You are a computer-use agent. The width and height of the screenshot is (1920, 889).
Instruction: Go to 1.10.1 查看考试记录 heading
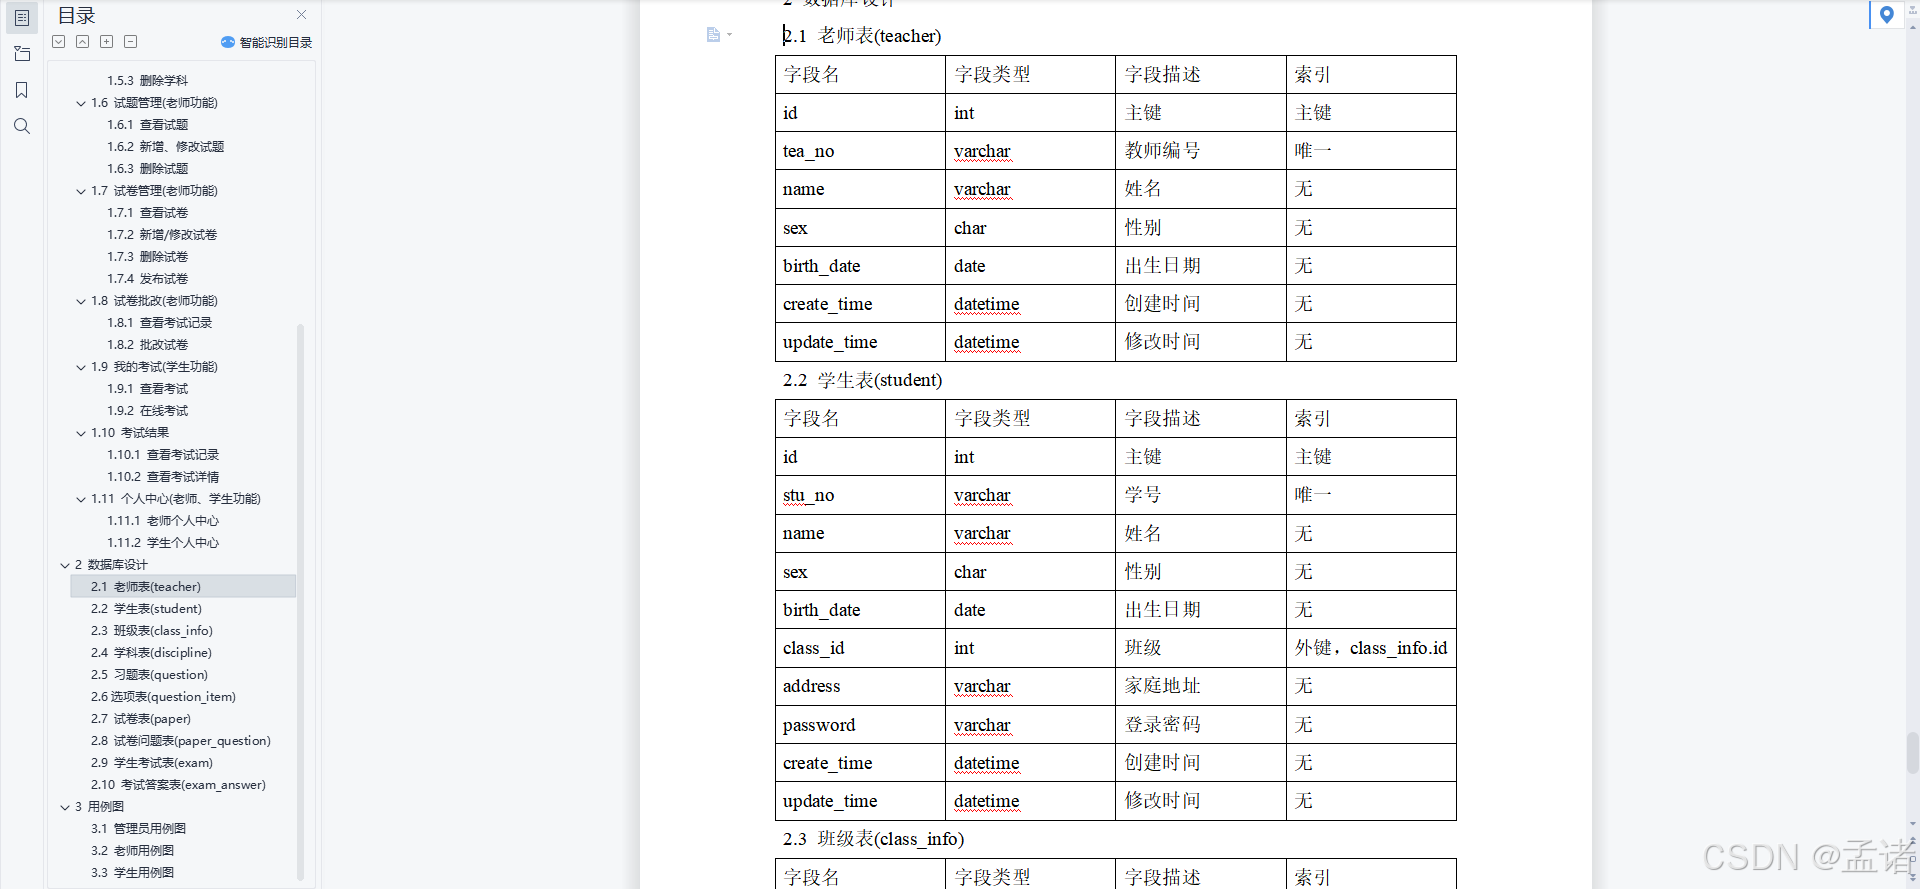pos(163,455)
